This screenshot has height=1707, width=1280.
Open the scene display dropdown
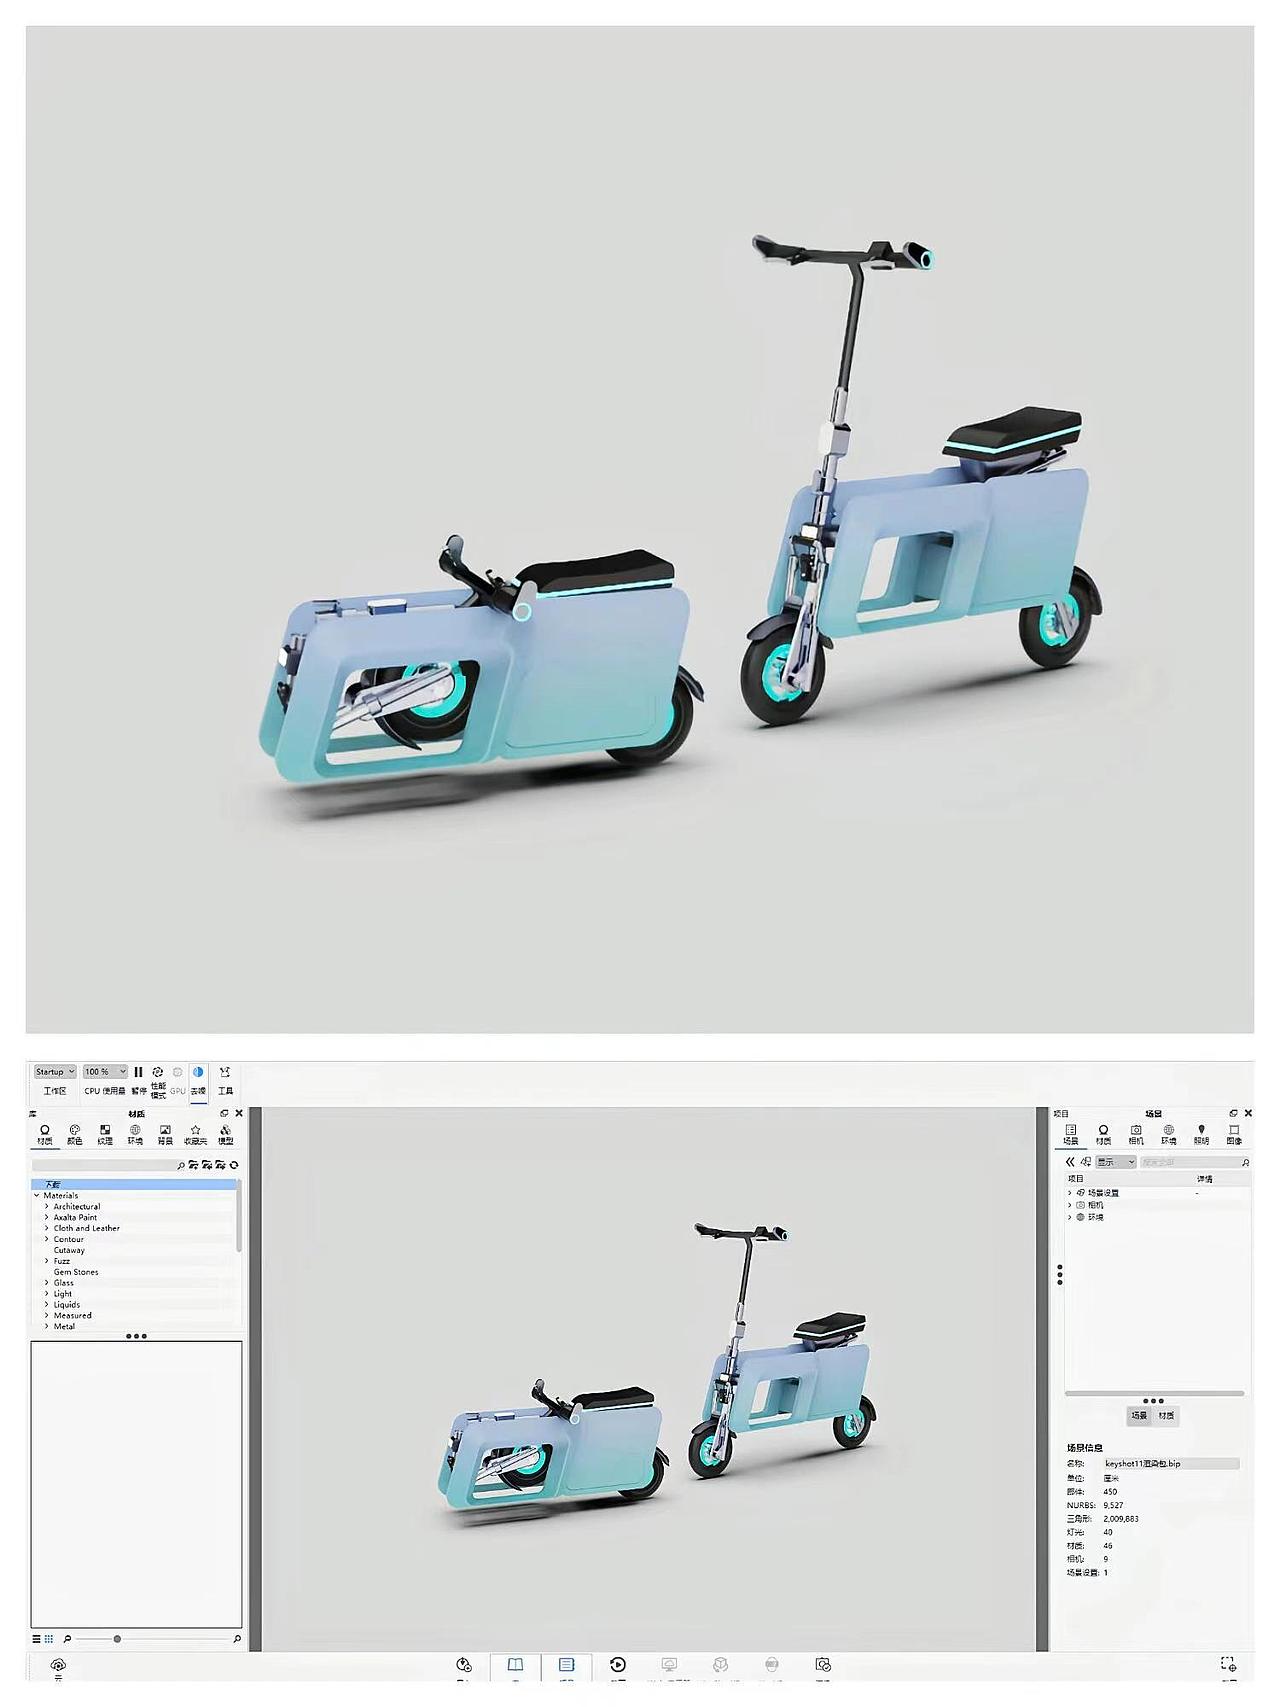(1116, 1162)
